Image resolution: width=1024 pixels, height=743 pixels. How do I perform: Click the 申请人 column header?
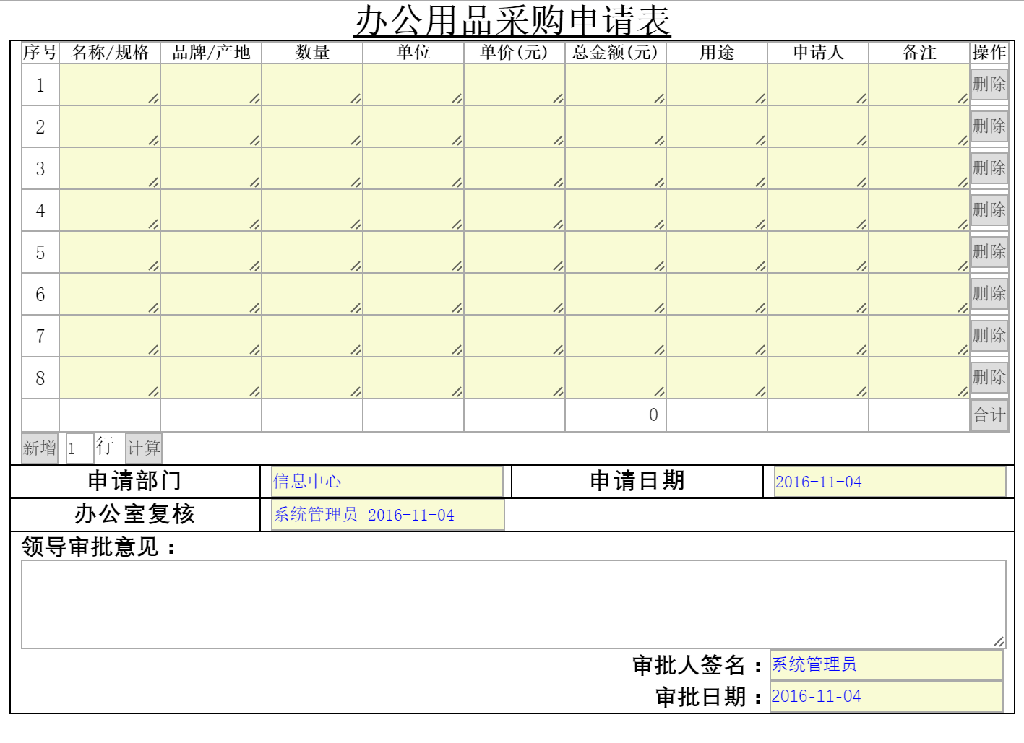(x=818, y=52)
